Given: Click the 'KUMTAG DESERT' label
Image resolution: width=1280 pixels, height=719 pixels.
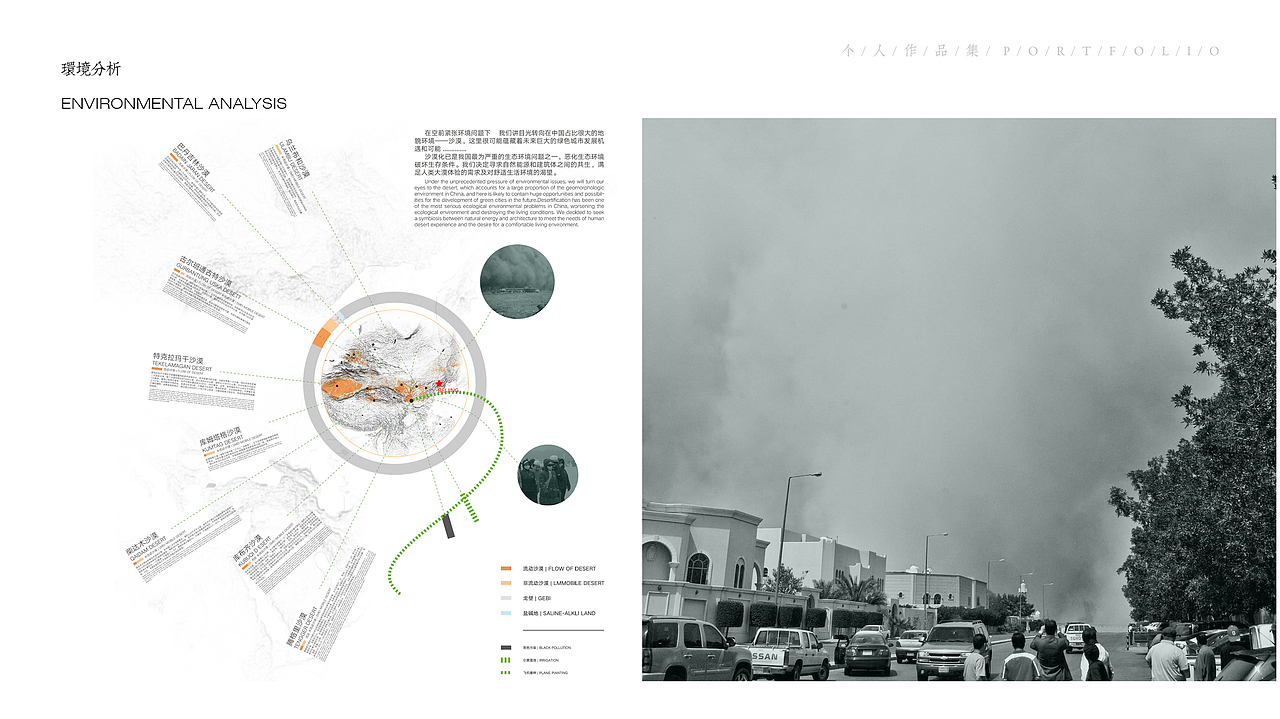Looking at the screenshot, I should [x=223, y=443].
